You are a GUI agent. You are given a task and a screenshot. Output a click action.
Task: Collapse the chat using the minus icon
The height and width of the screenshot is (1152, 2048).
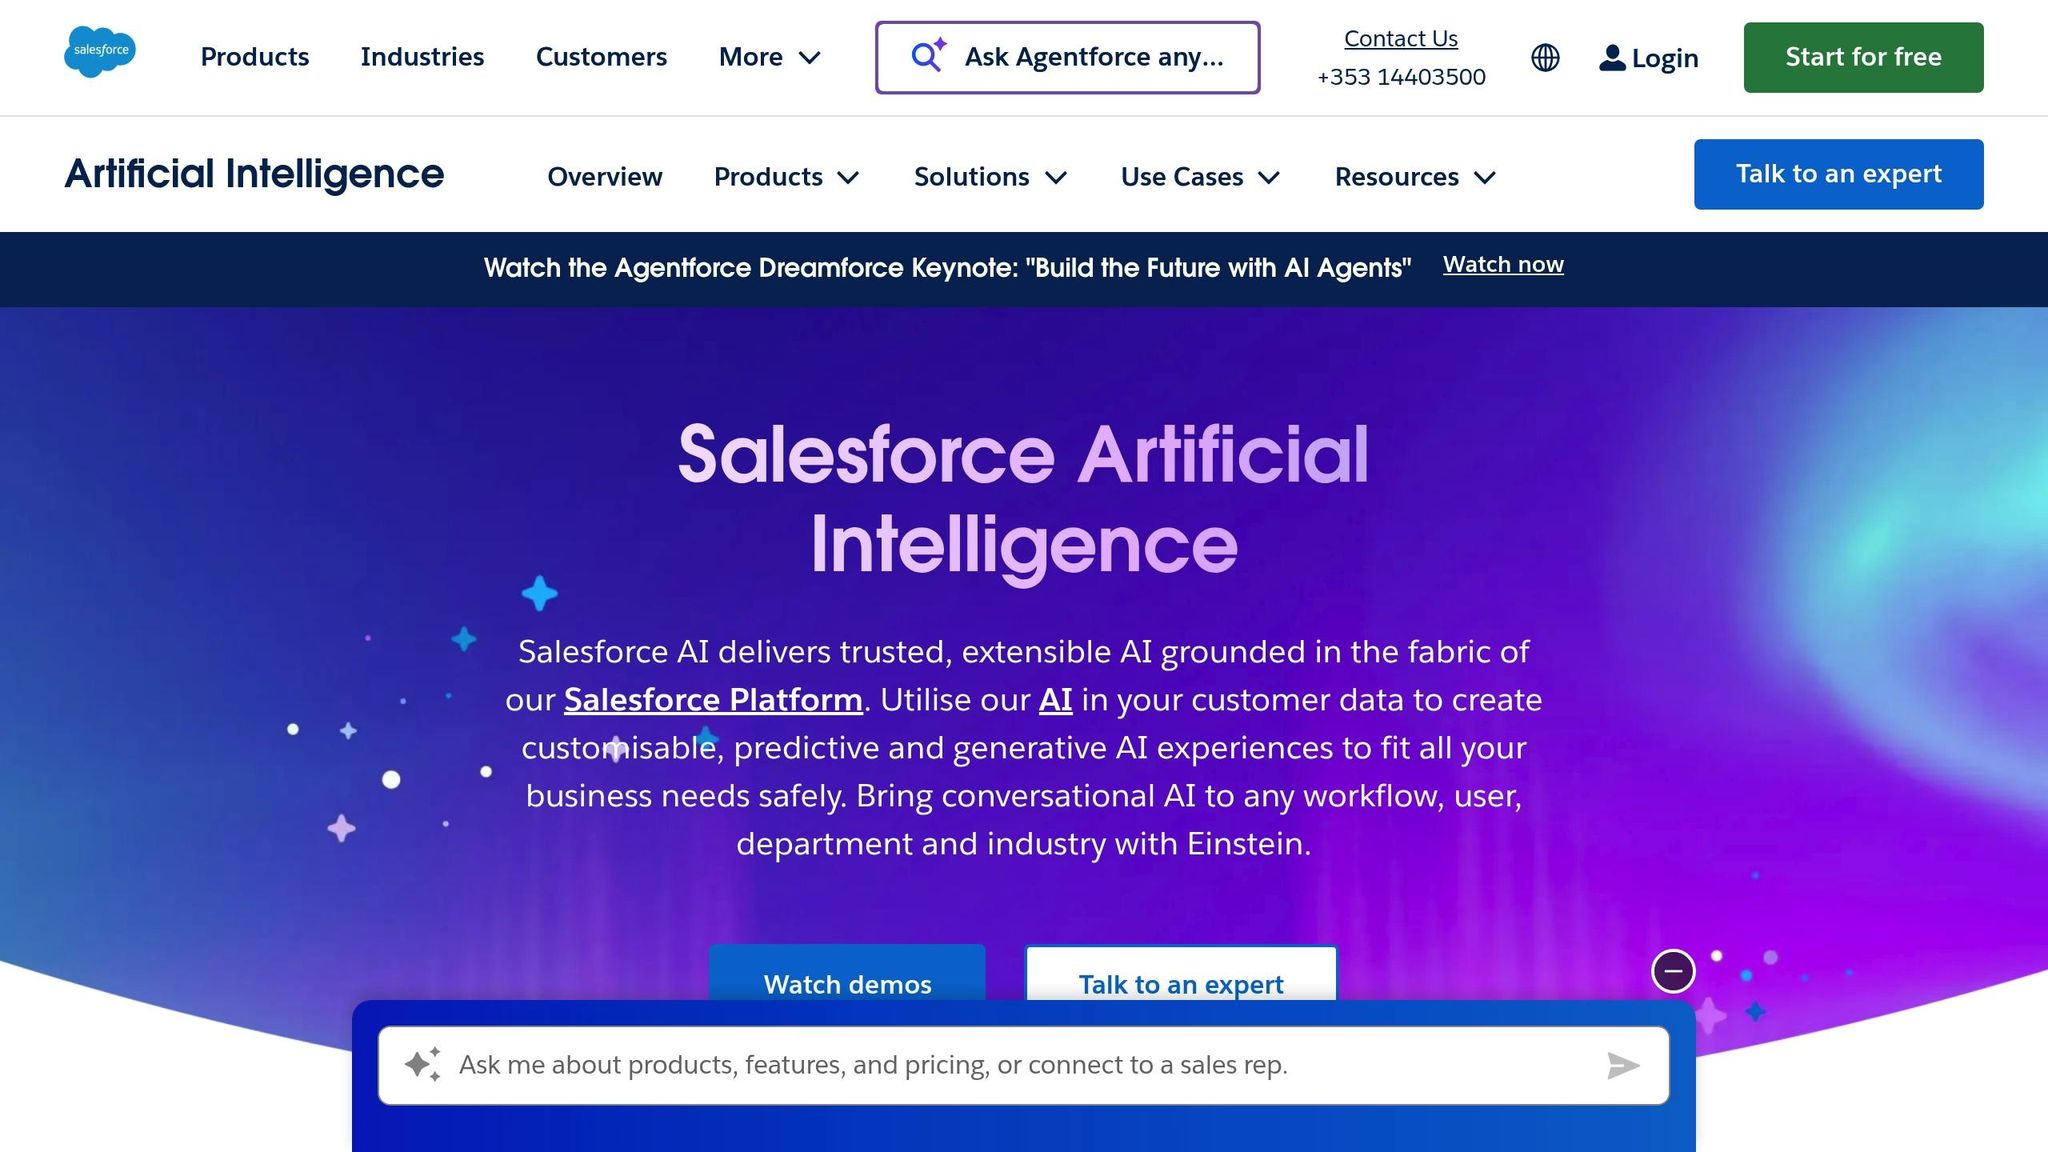[1673, 970]
